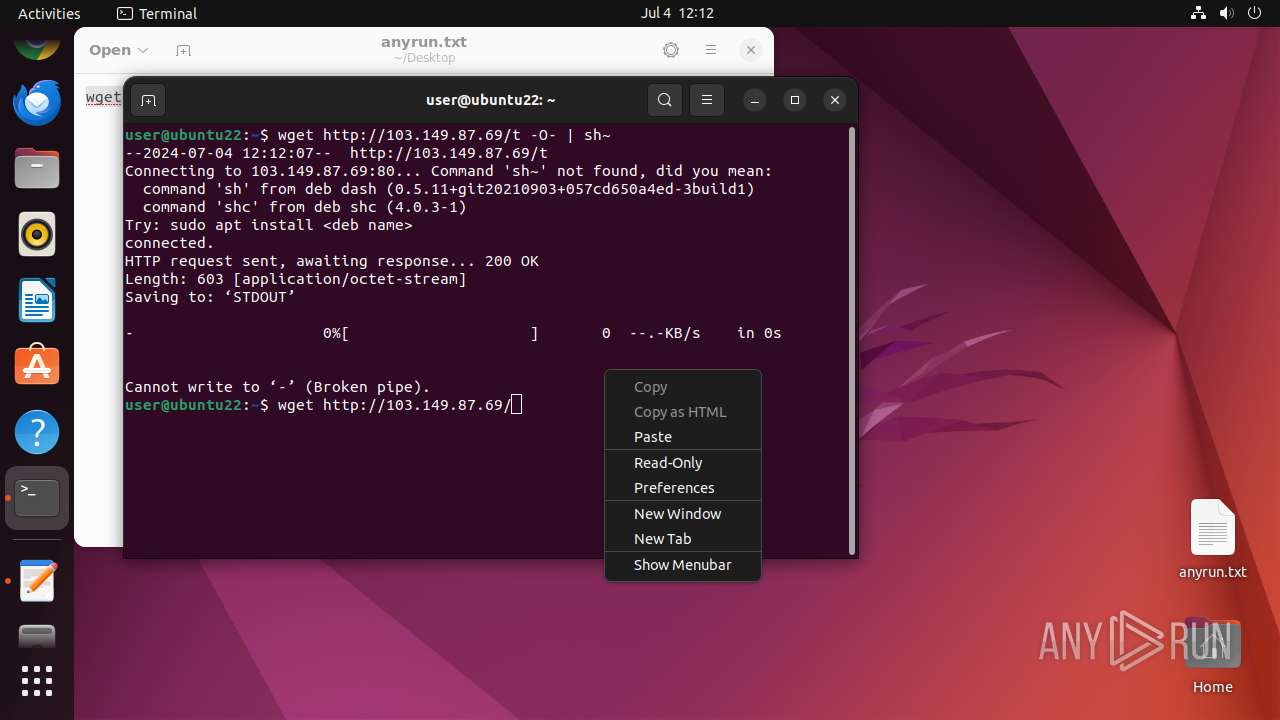Close the anyrun.txt editor window
Screen dimensions: 1280x720
(x=751, y=50)
